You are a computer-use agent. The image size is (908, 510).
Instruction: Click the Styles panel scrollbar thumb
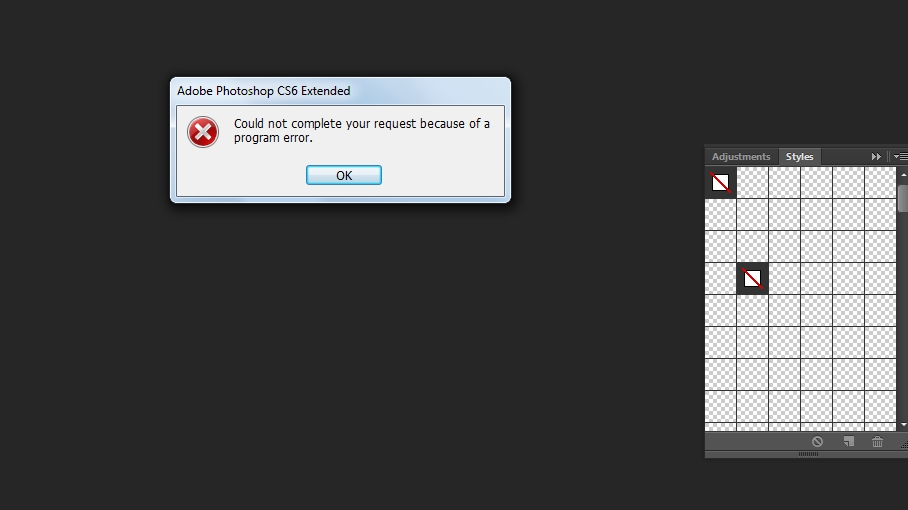click(903, 199)
